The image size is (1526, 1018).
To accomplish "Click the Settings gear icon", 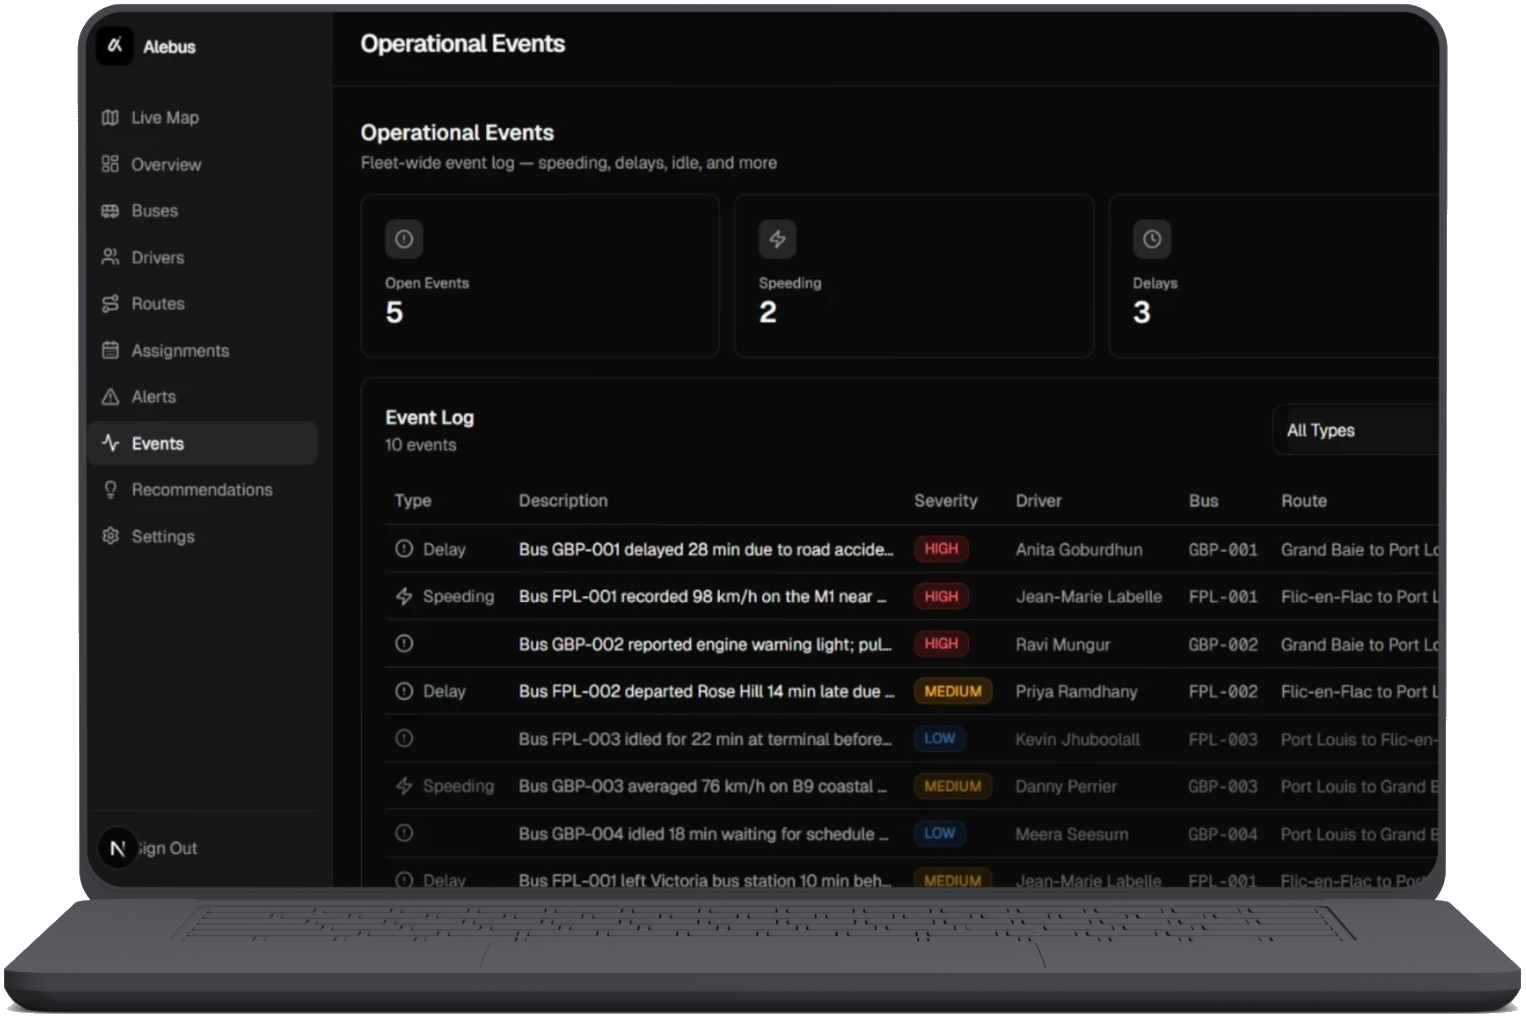I will tap(110, 536).
